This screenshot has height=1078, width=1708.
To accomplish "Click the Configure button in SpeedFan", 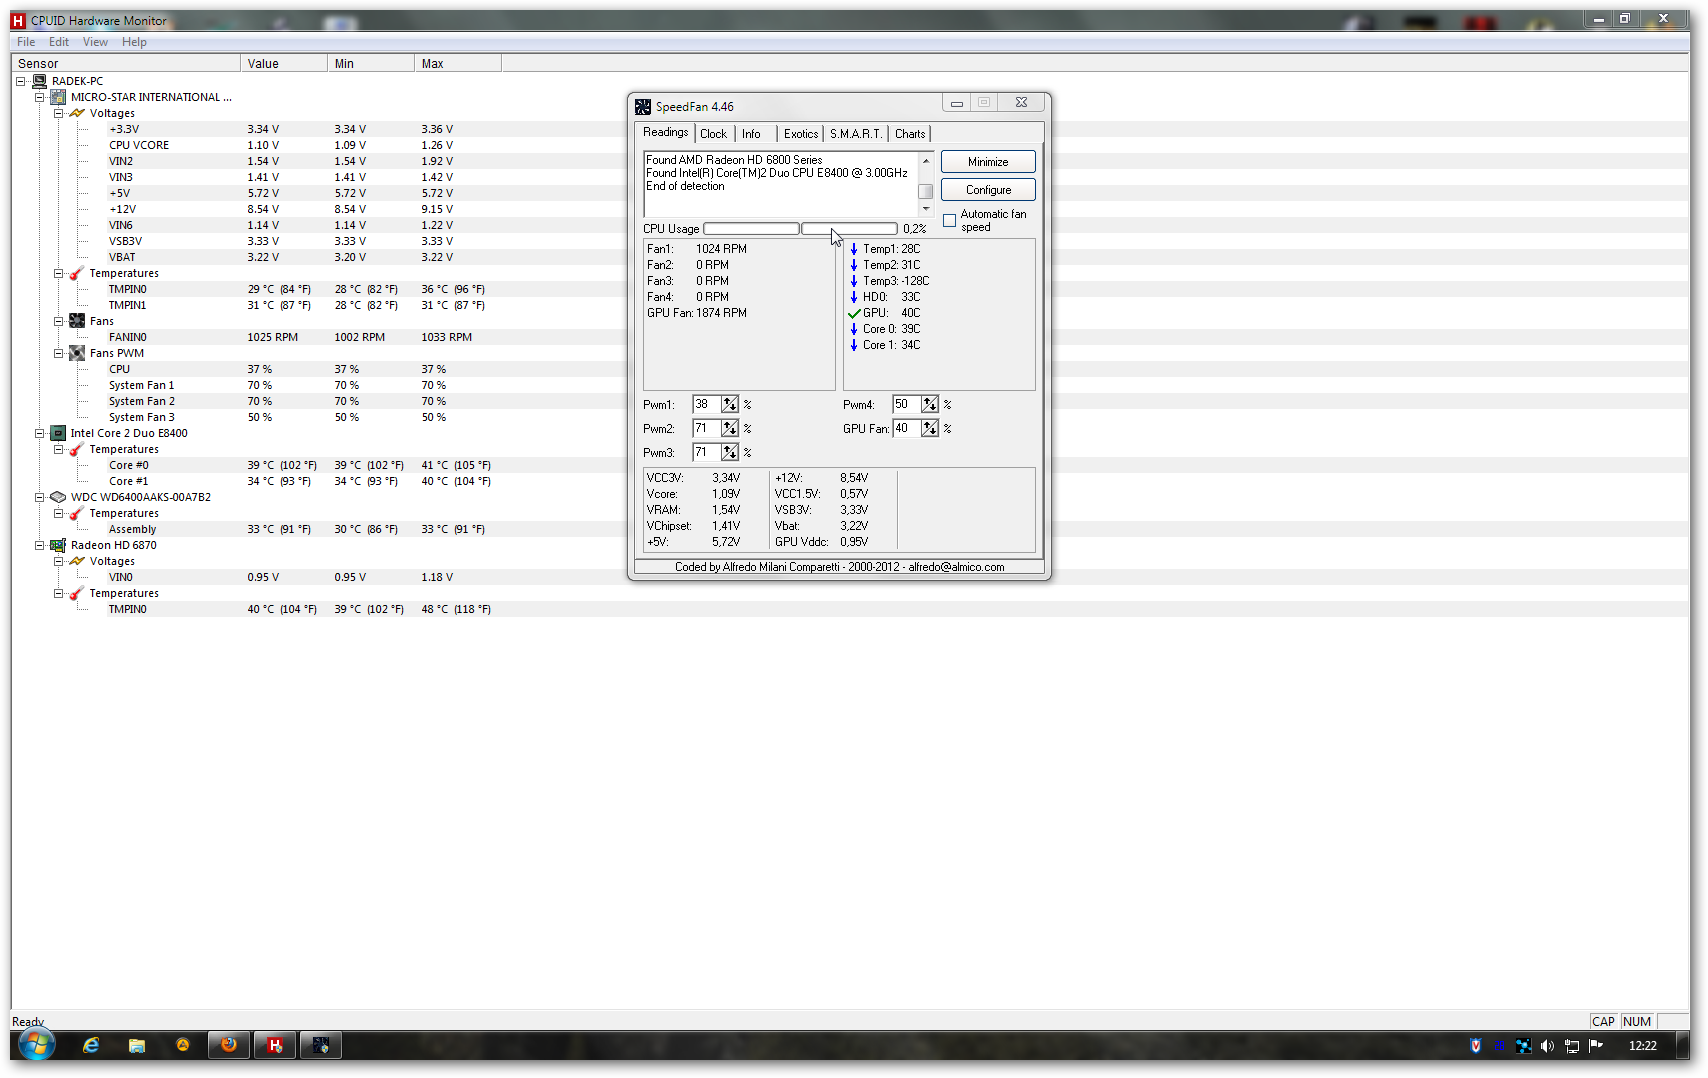I will tap(988, 190).
